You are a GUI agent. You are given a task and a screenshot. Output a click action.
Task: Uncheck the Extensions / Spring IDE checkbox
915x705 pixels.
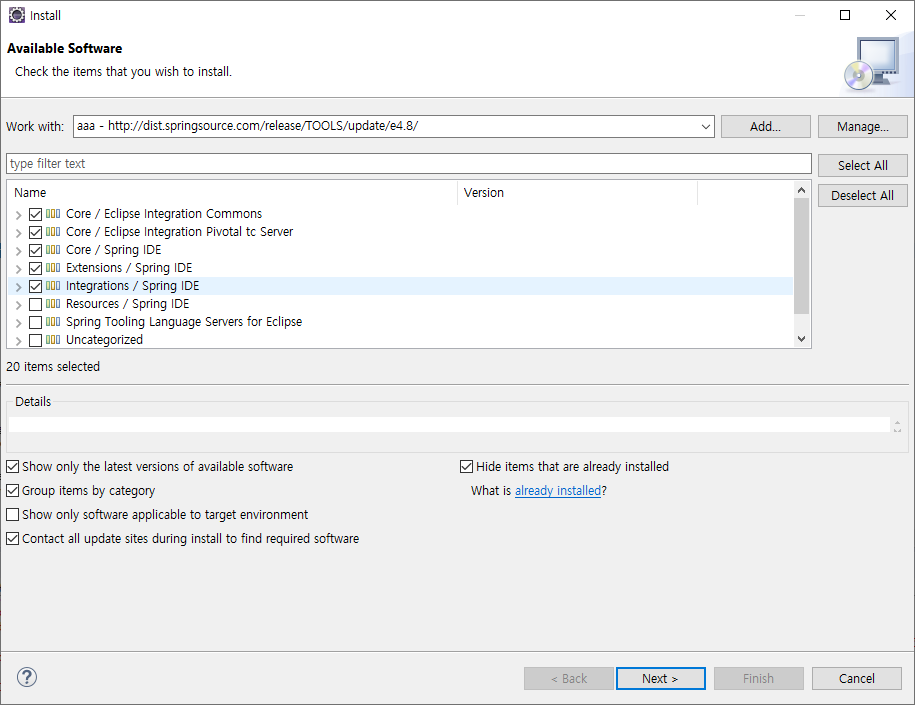pos(36,268)
